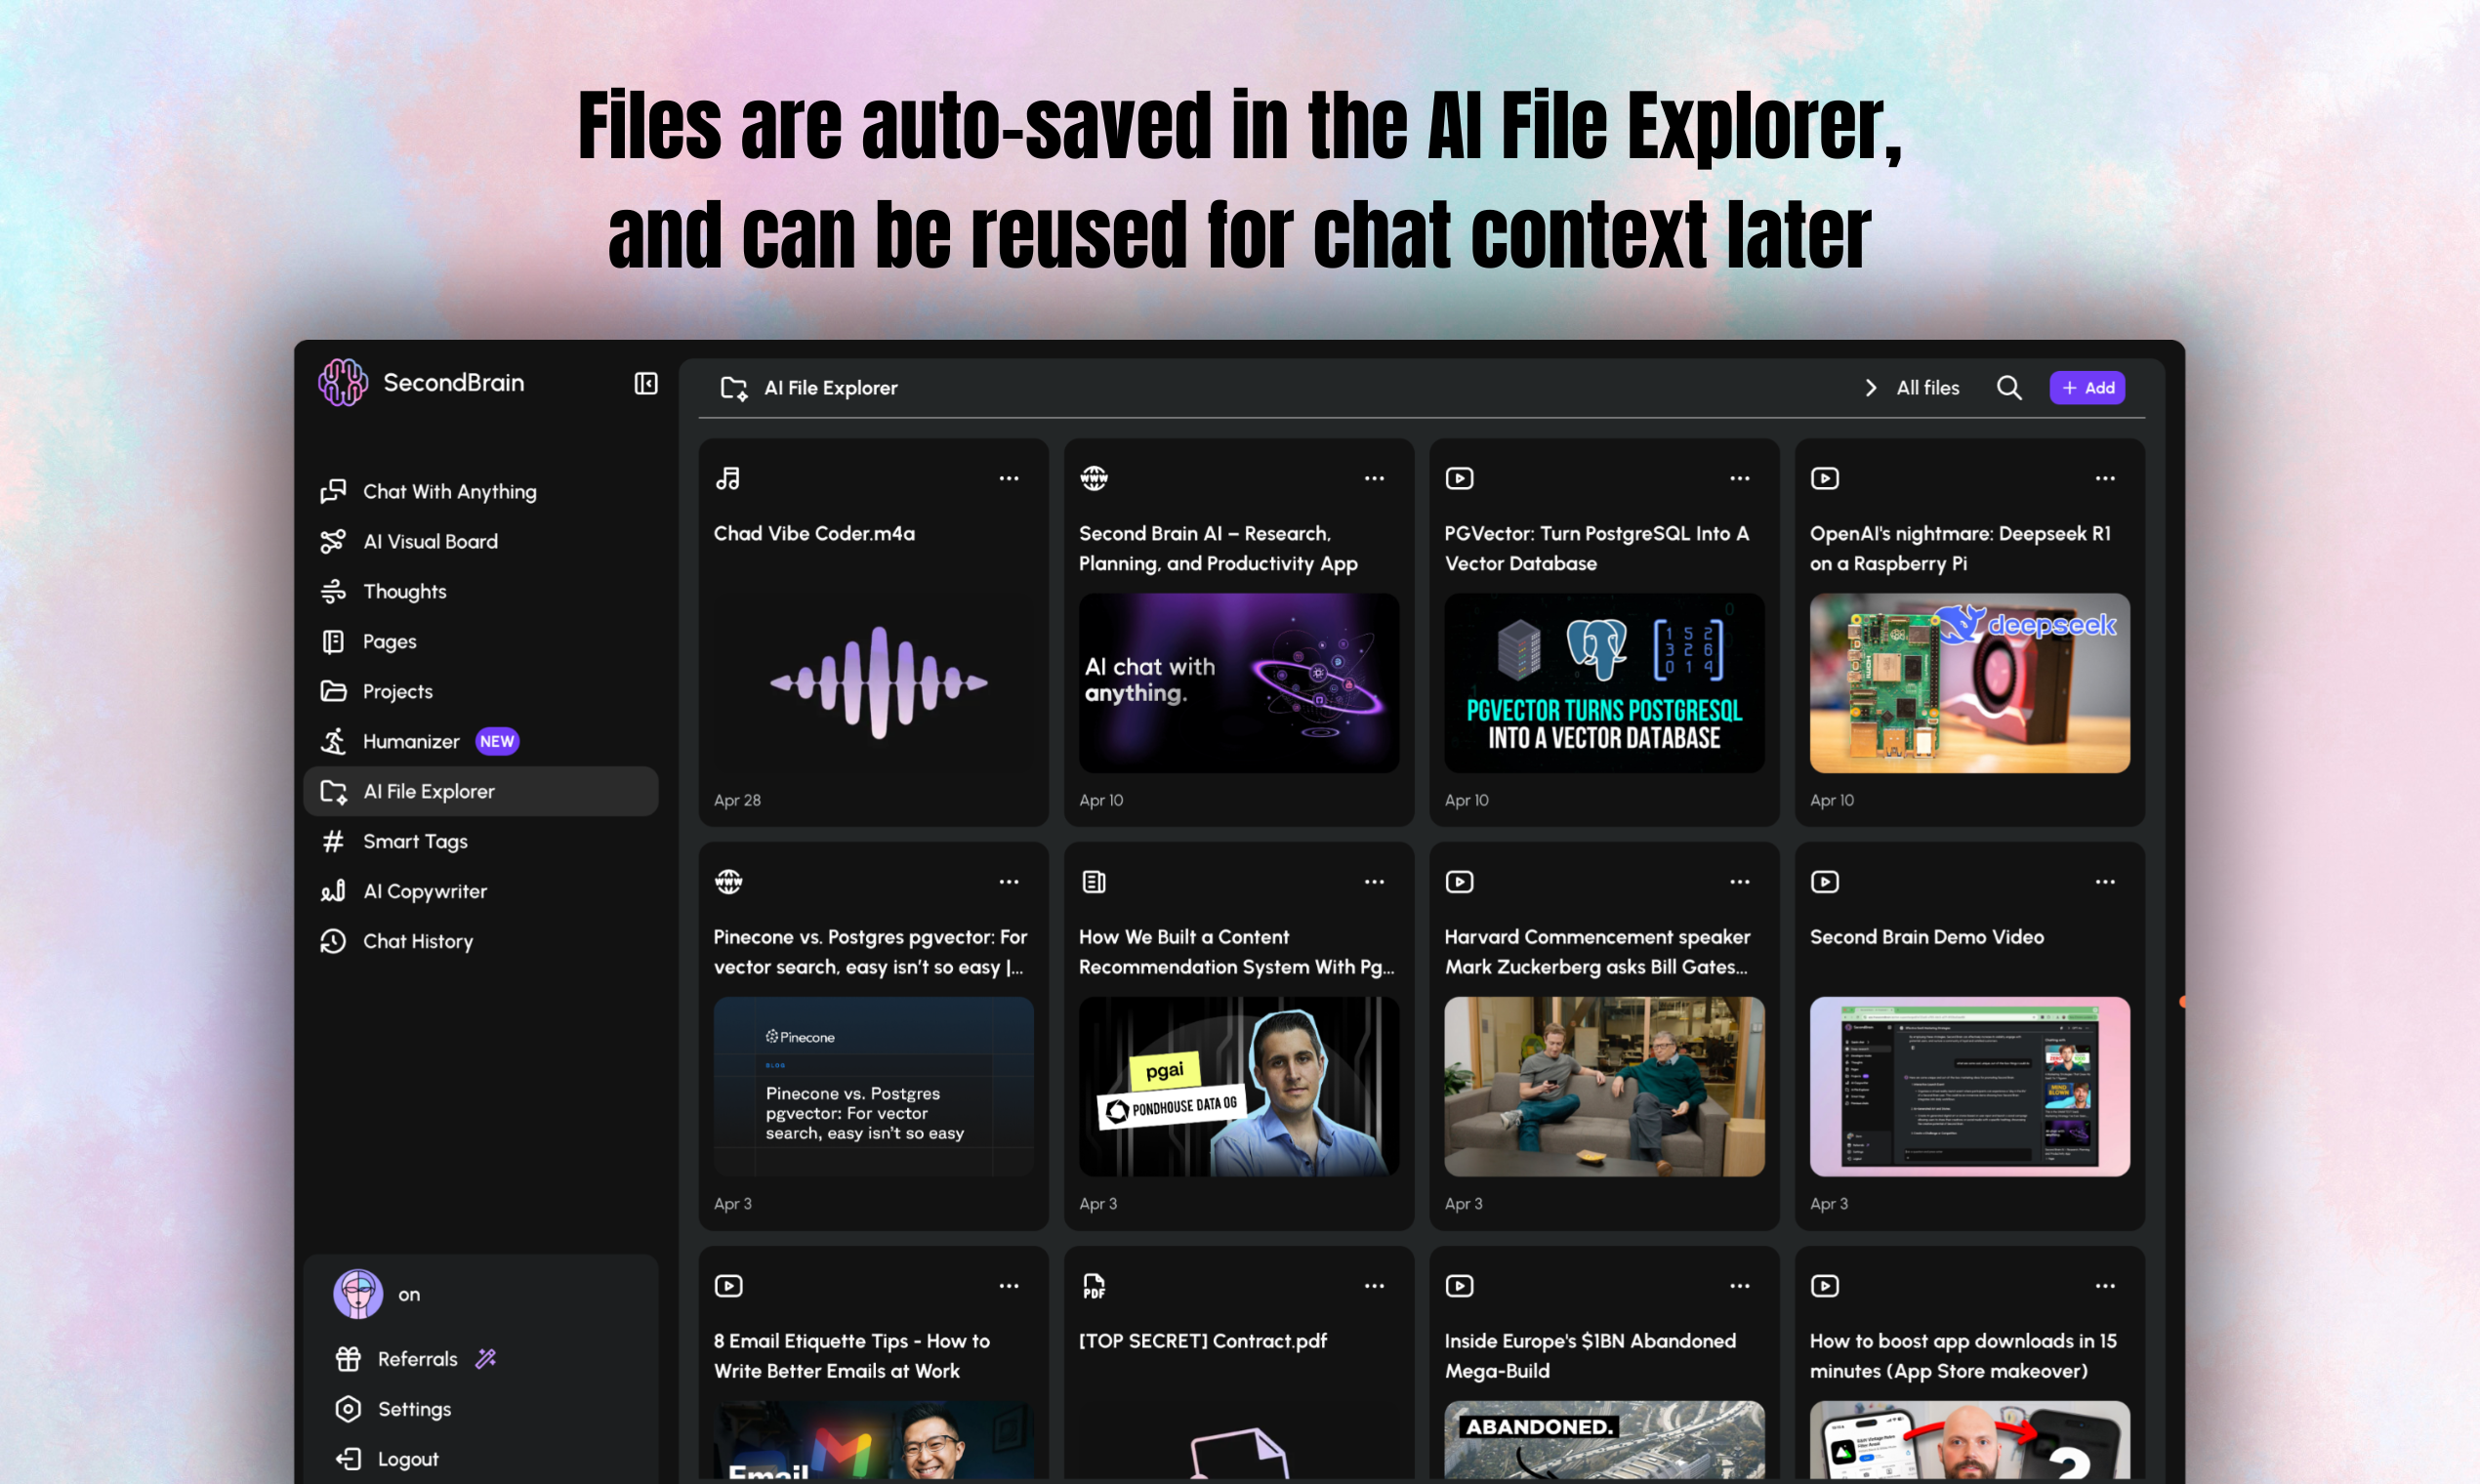Click the user avatar

coord(358,1294)
